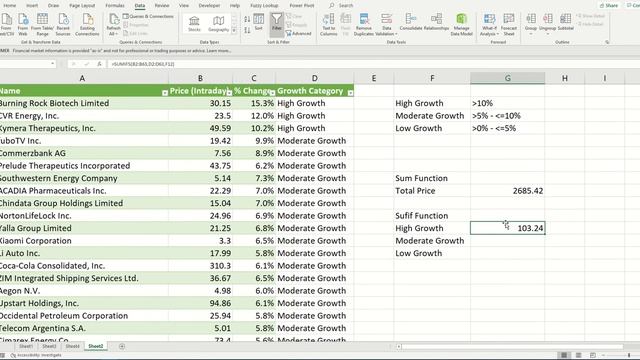Open the Review ribbon tab
The height and width of the screenshot is (360, 640).
point(162,5)
